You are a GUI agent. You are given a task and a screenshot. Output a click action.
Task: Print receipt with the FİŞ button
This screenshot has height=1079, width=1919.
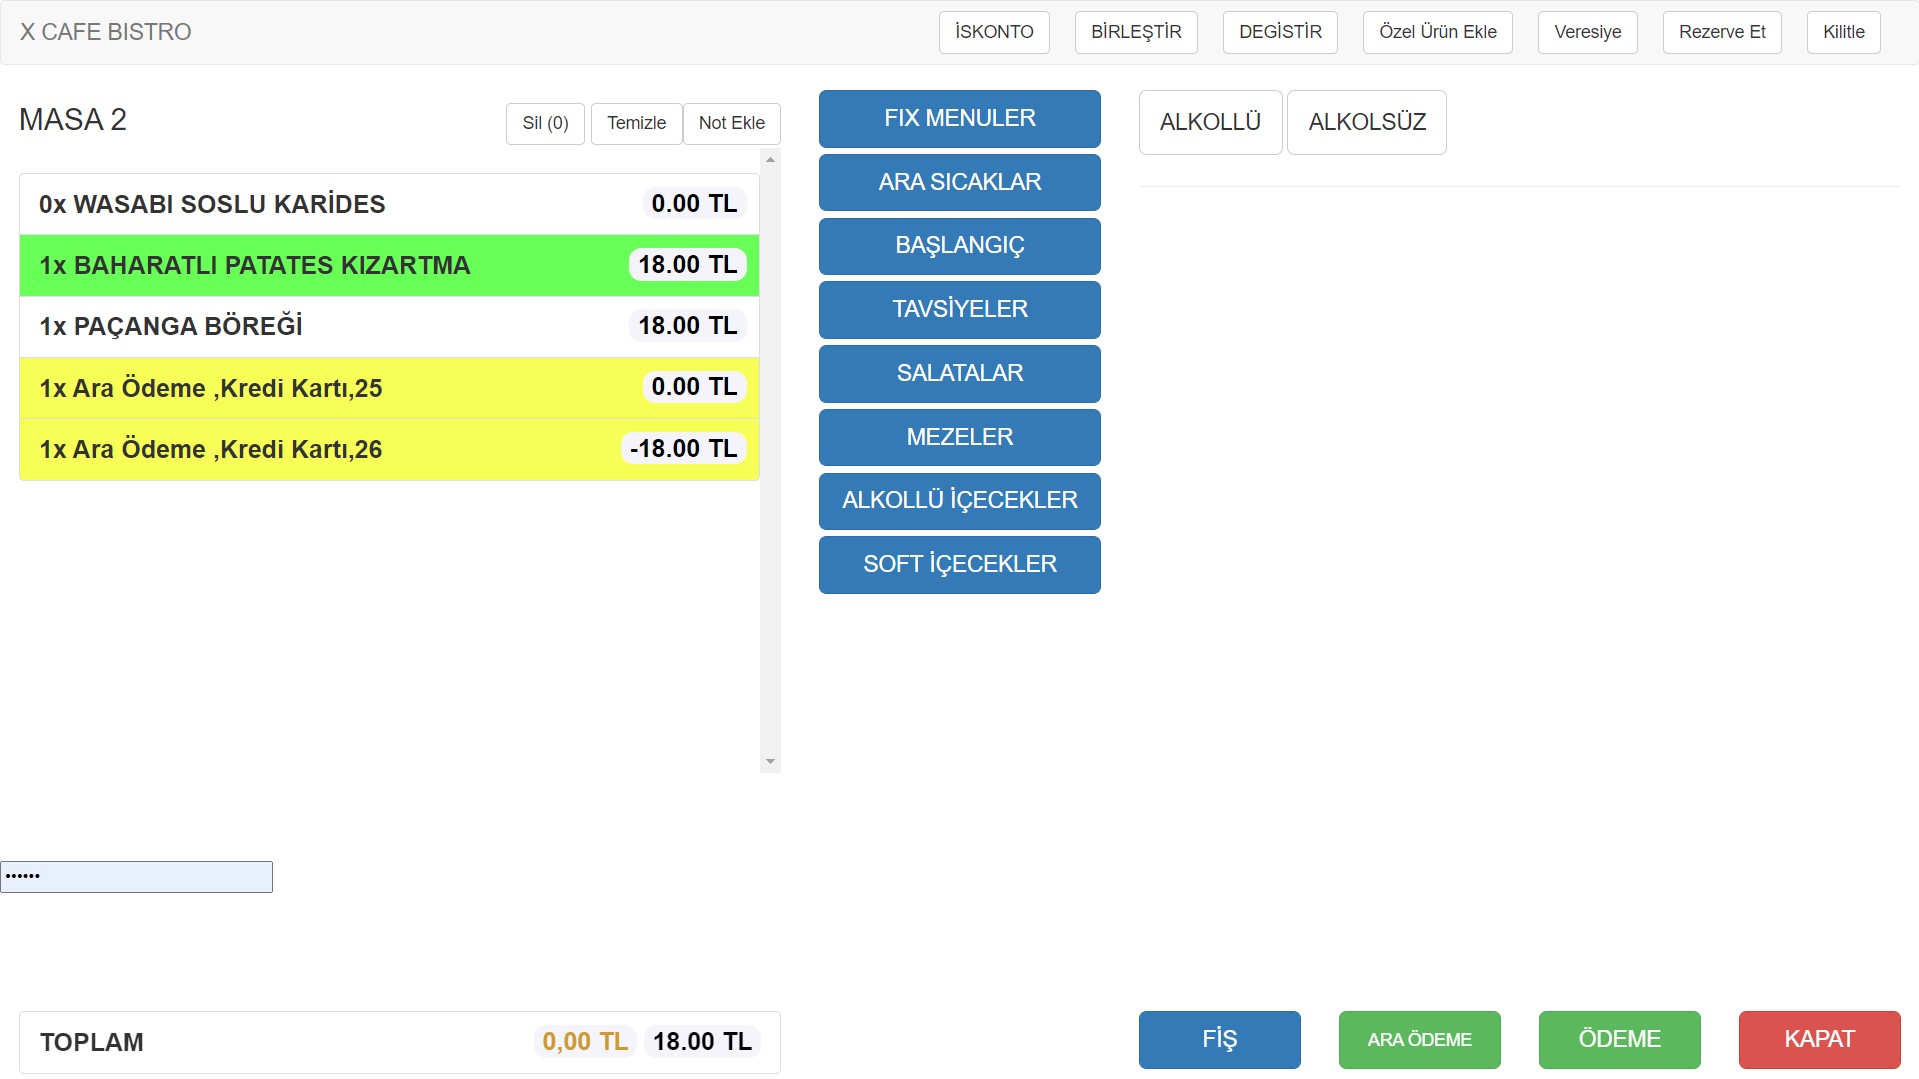pos(1219,1039)
